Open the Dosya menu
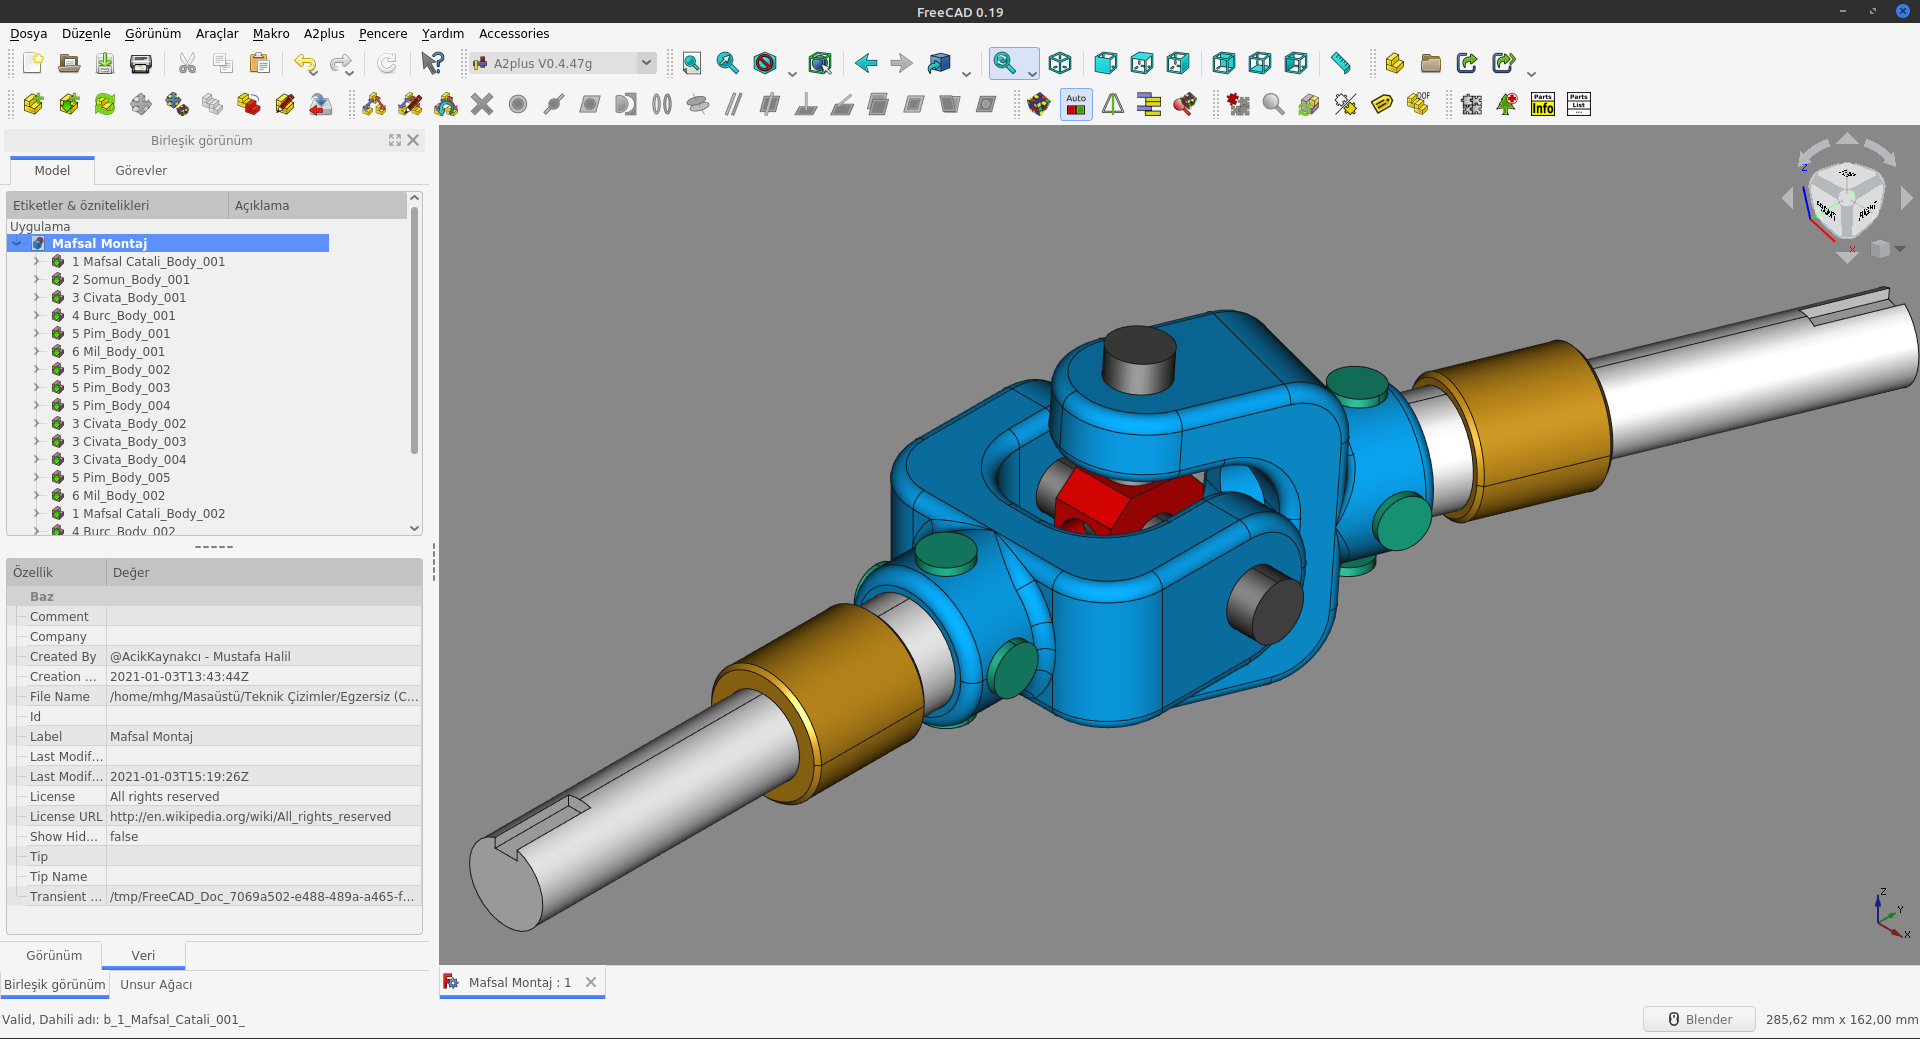This screenshot has height=1039, width=1920. 29,33
